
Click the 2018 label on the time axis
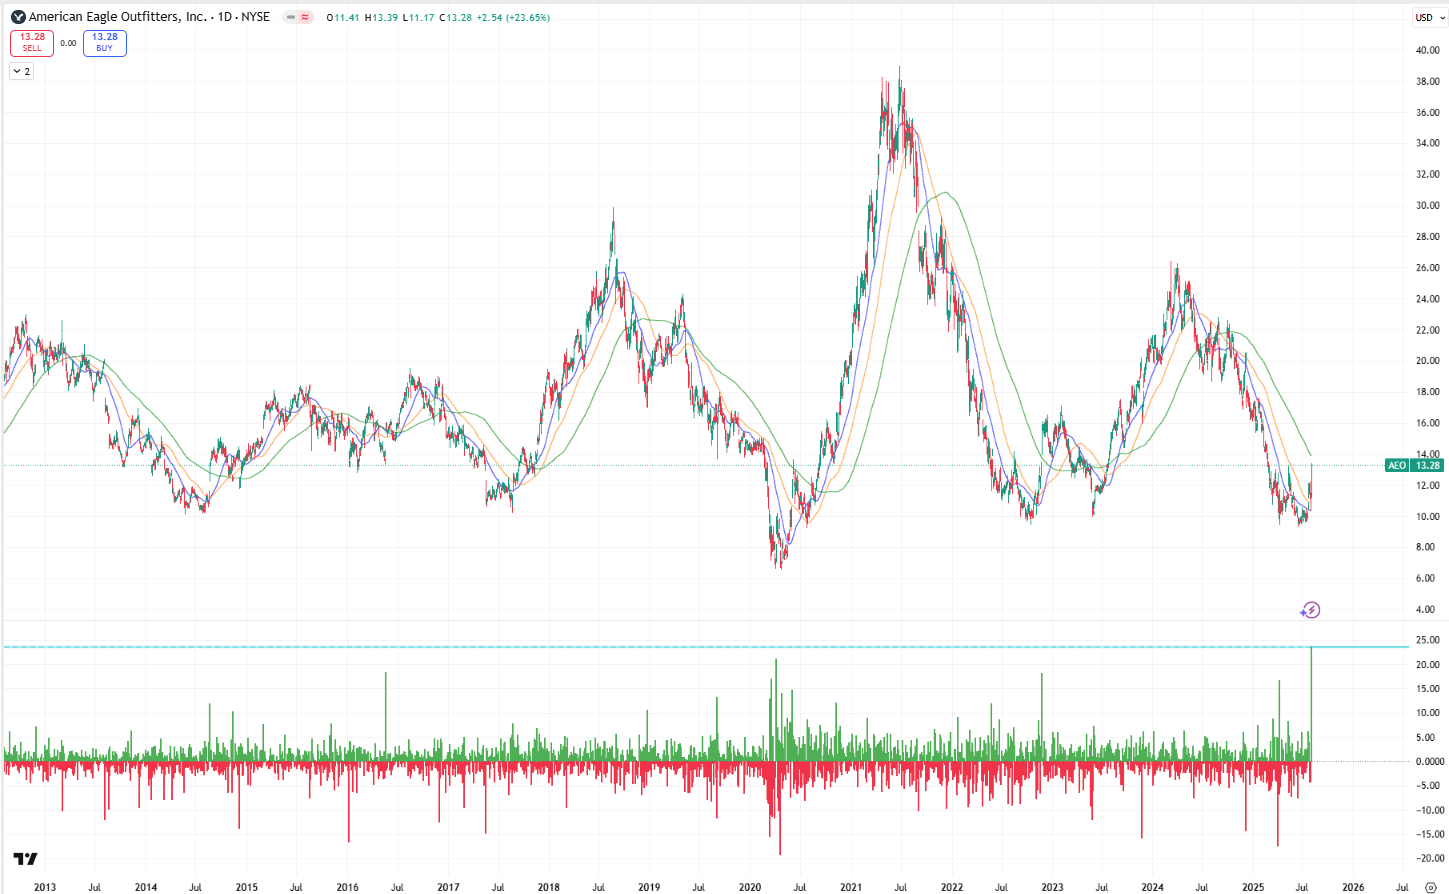click(x=548, y=887)
